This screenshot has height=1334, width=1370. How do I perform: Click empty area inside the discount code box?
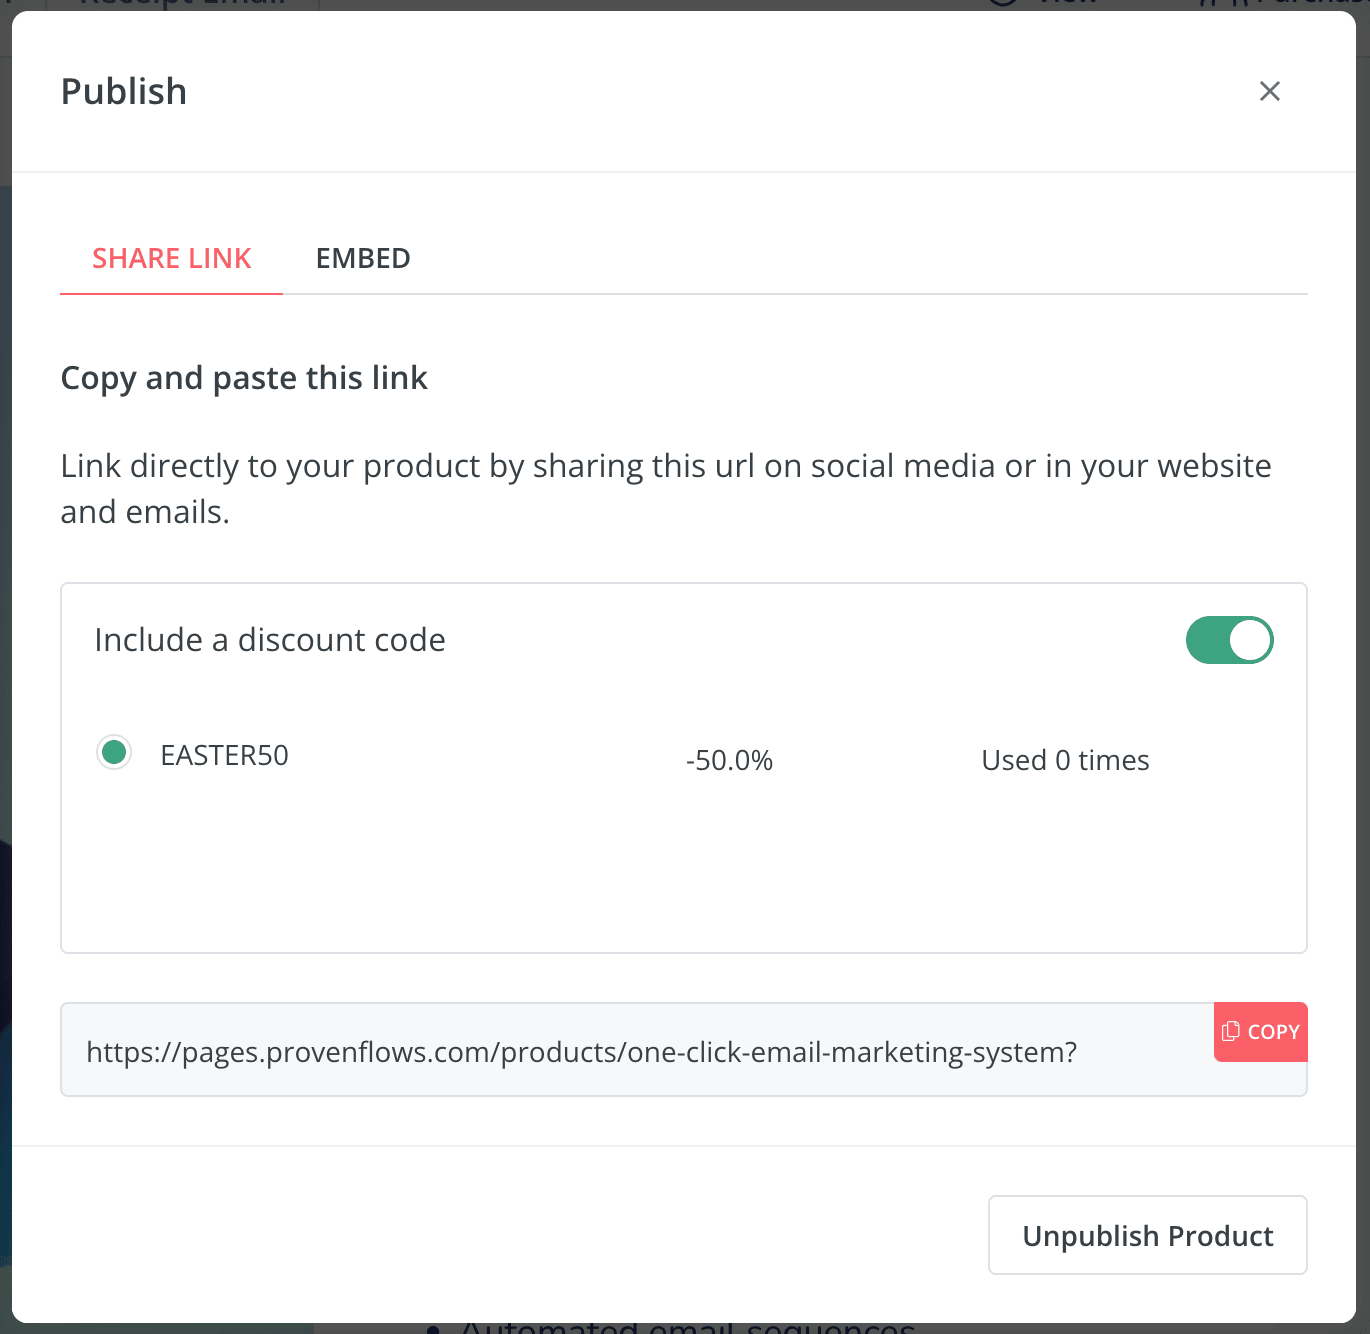click(x=684, y=870)
